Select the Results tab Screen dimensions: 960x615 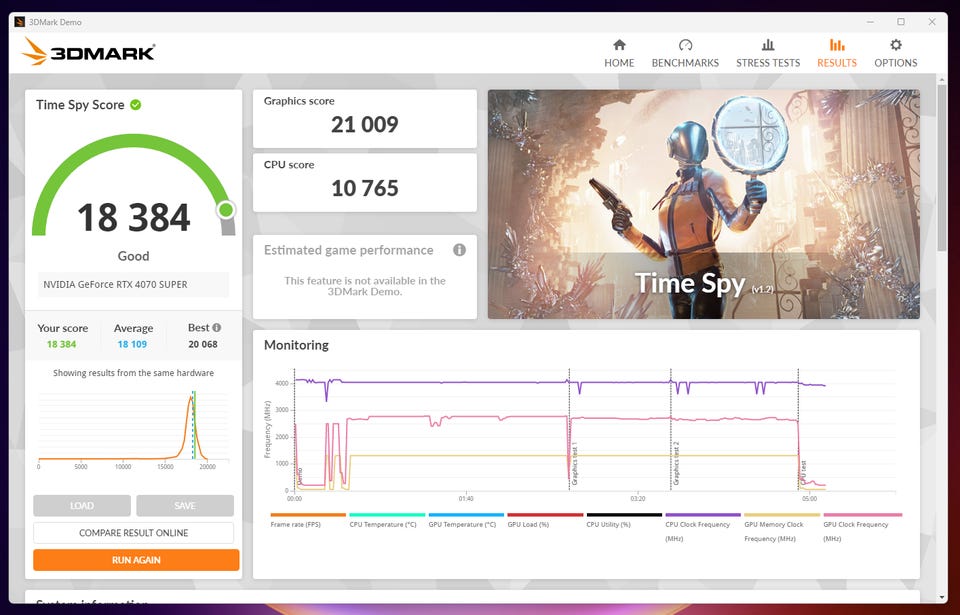pos(836,53)
